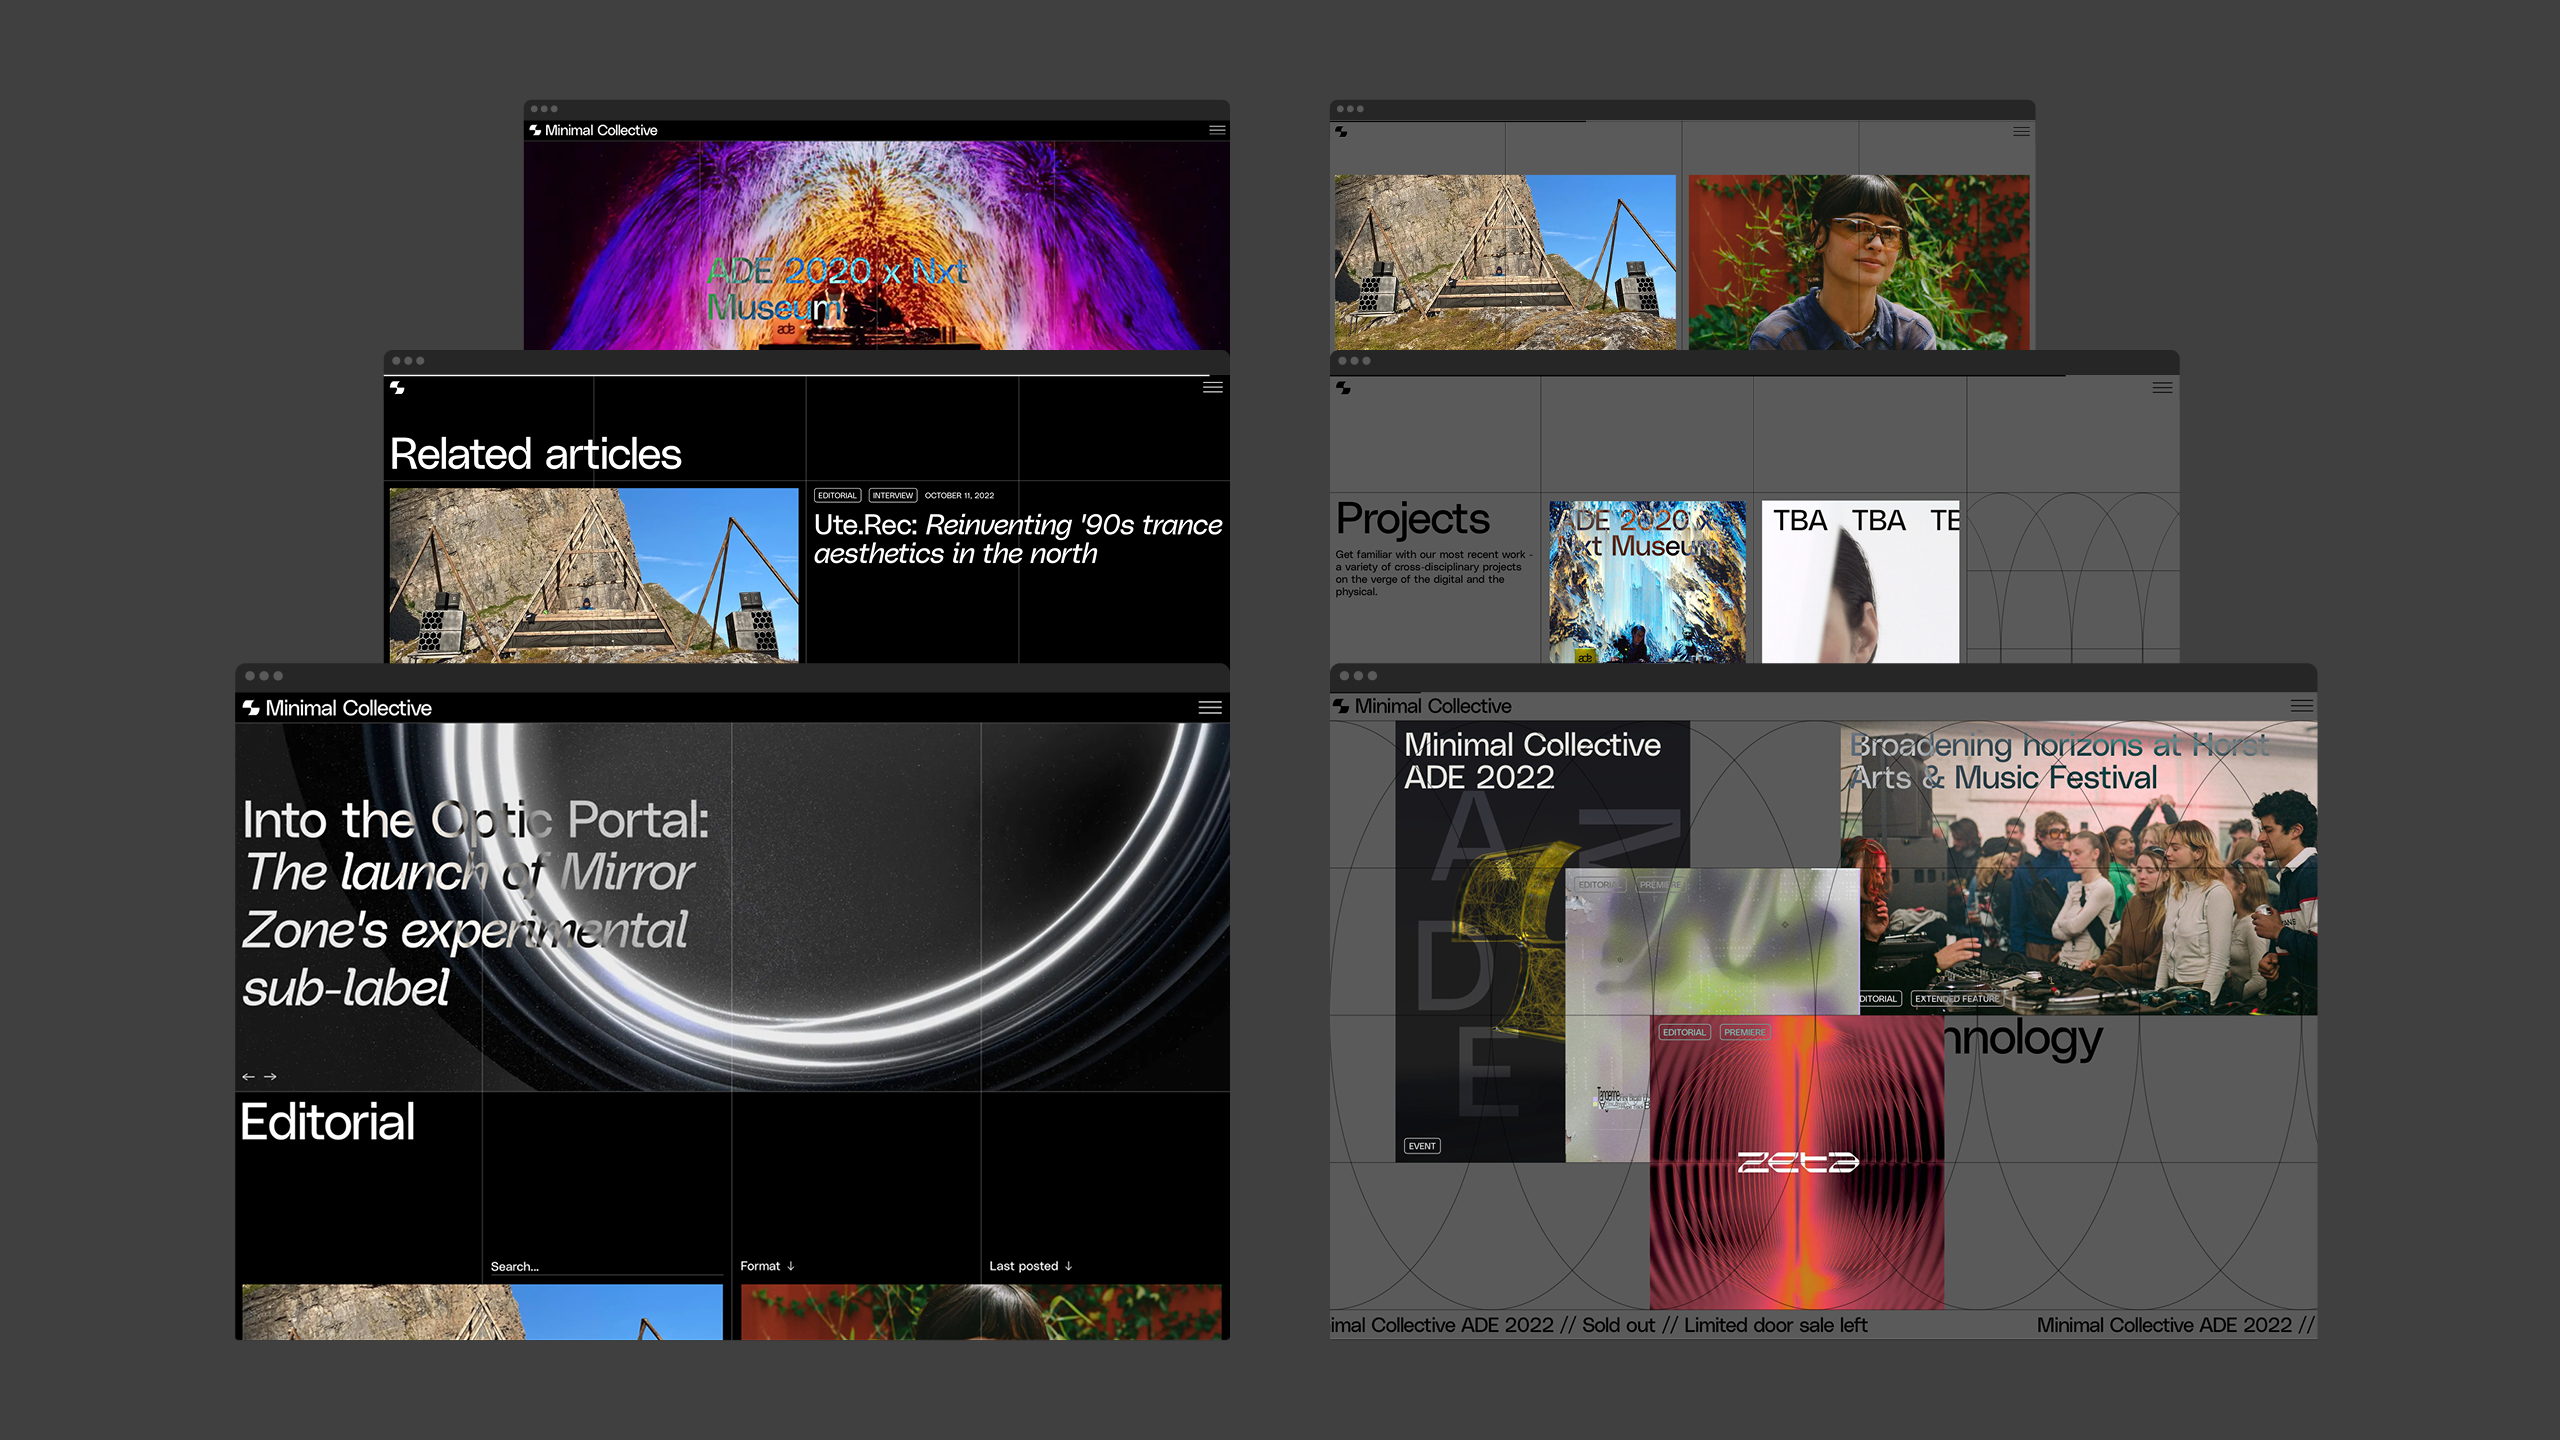The height and width of the screenshot is (1440, 2560).
Task: Expand the Format dropdown filter
Action: pos(767,1266)
